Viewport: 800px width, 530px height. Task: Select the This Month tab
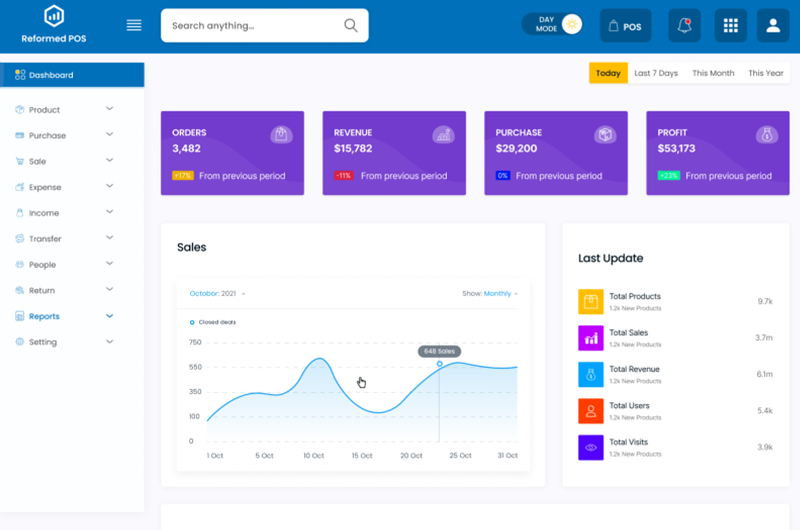pos(713,73)
